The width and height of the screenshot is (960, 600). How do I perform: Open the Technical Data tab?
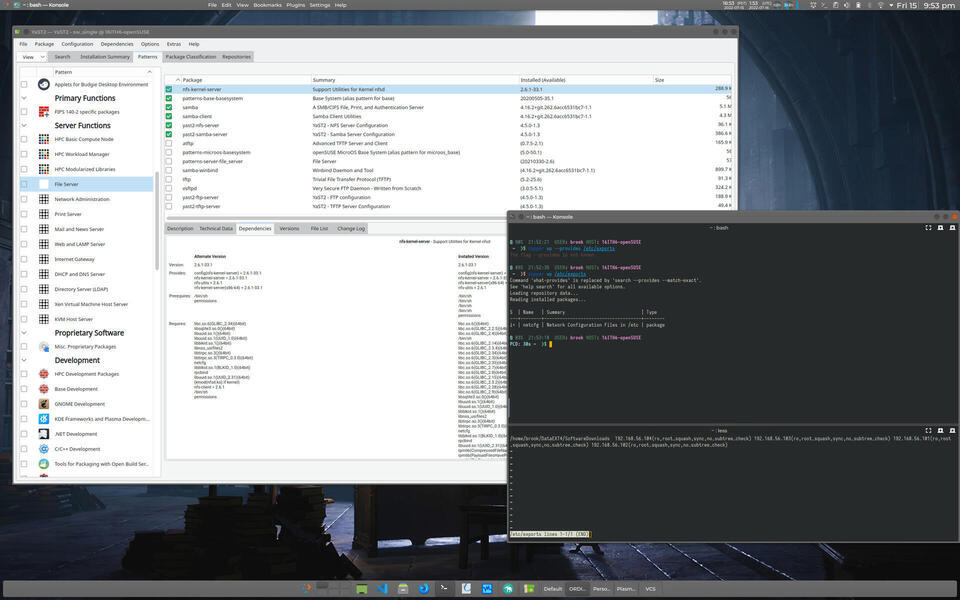(216, 228)
